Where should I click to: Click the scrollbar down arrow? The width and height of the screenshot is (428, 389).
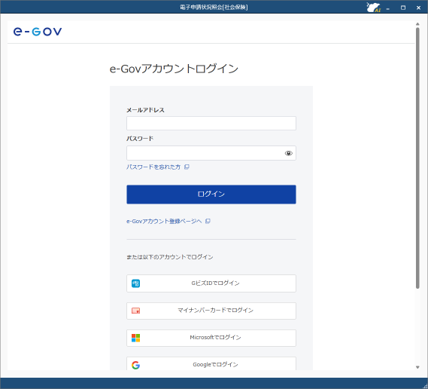coord(417,367)
